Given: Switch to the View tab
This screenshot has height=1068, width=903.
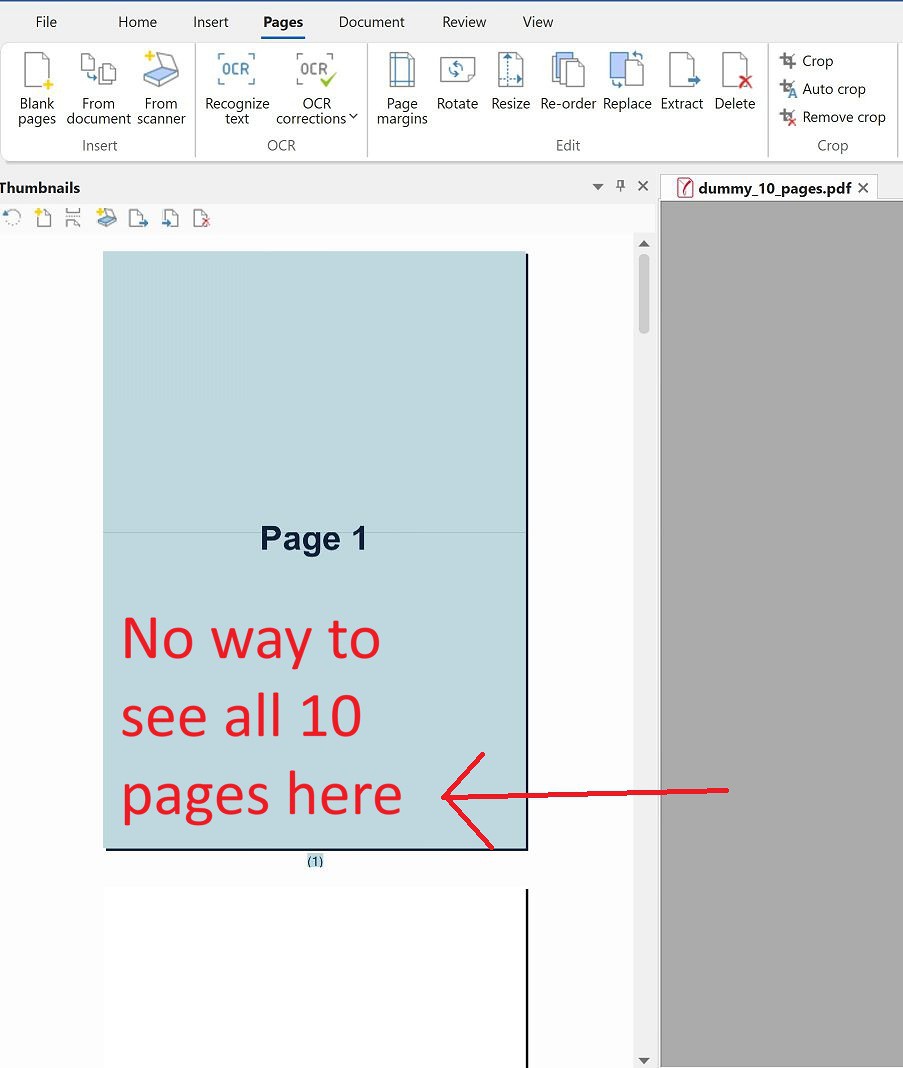Looking at the screenshot, I should click(x=537, y=22).
